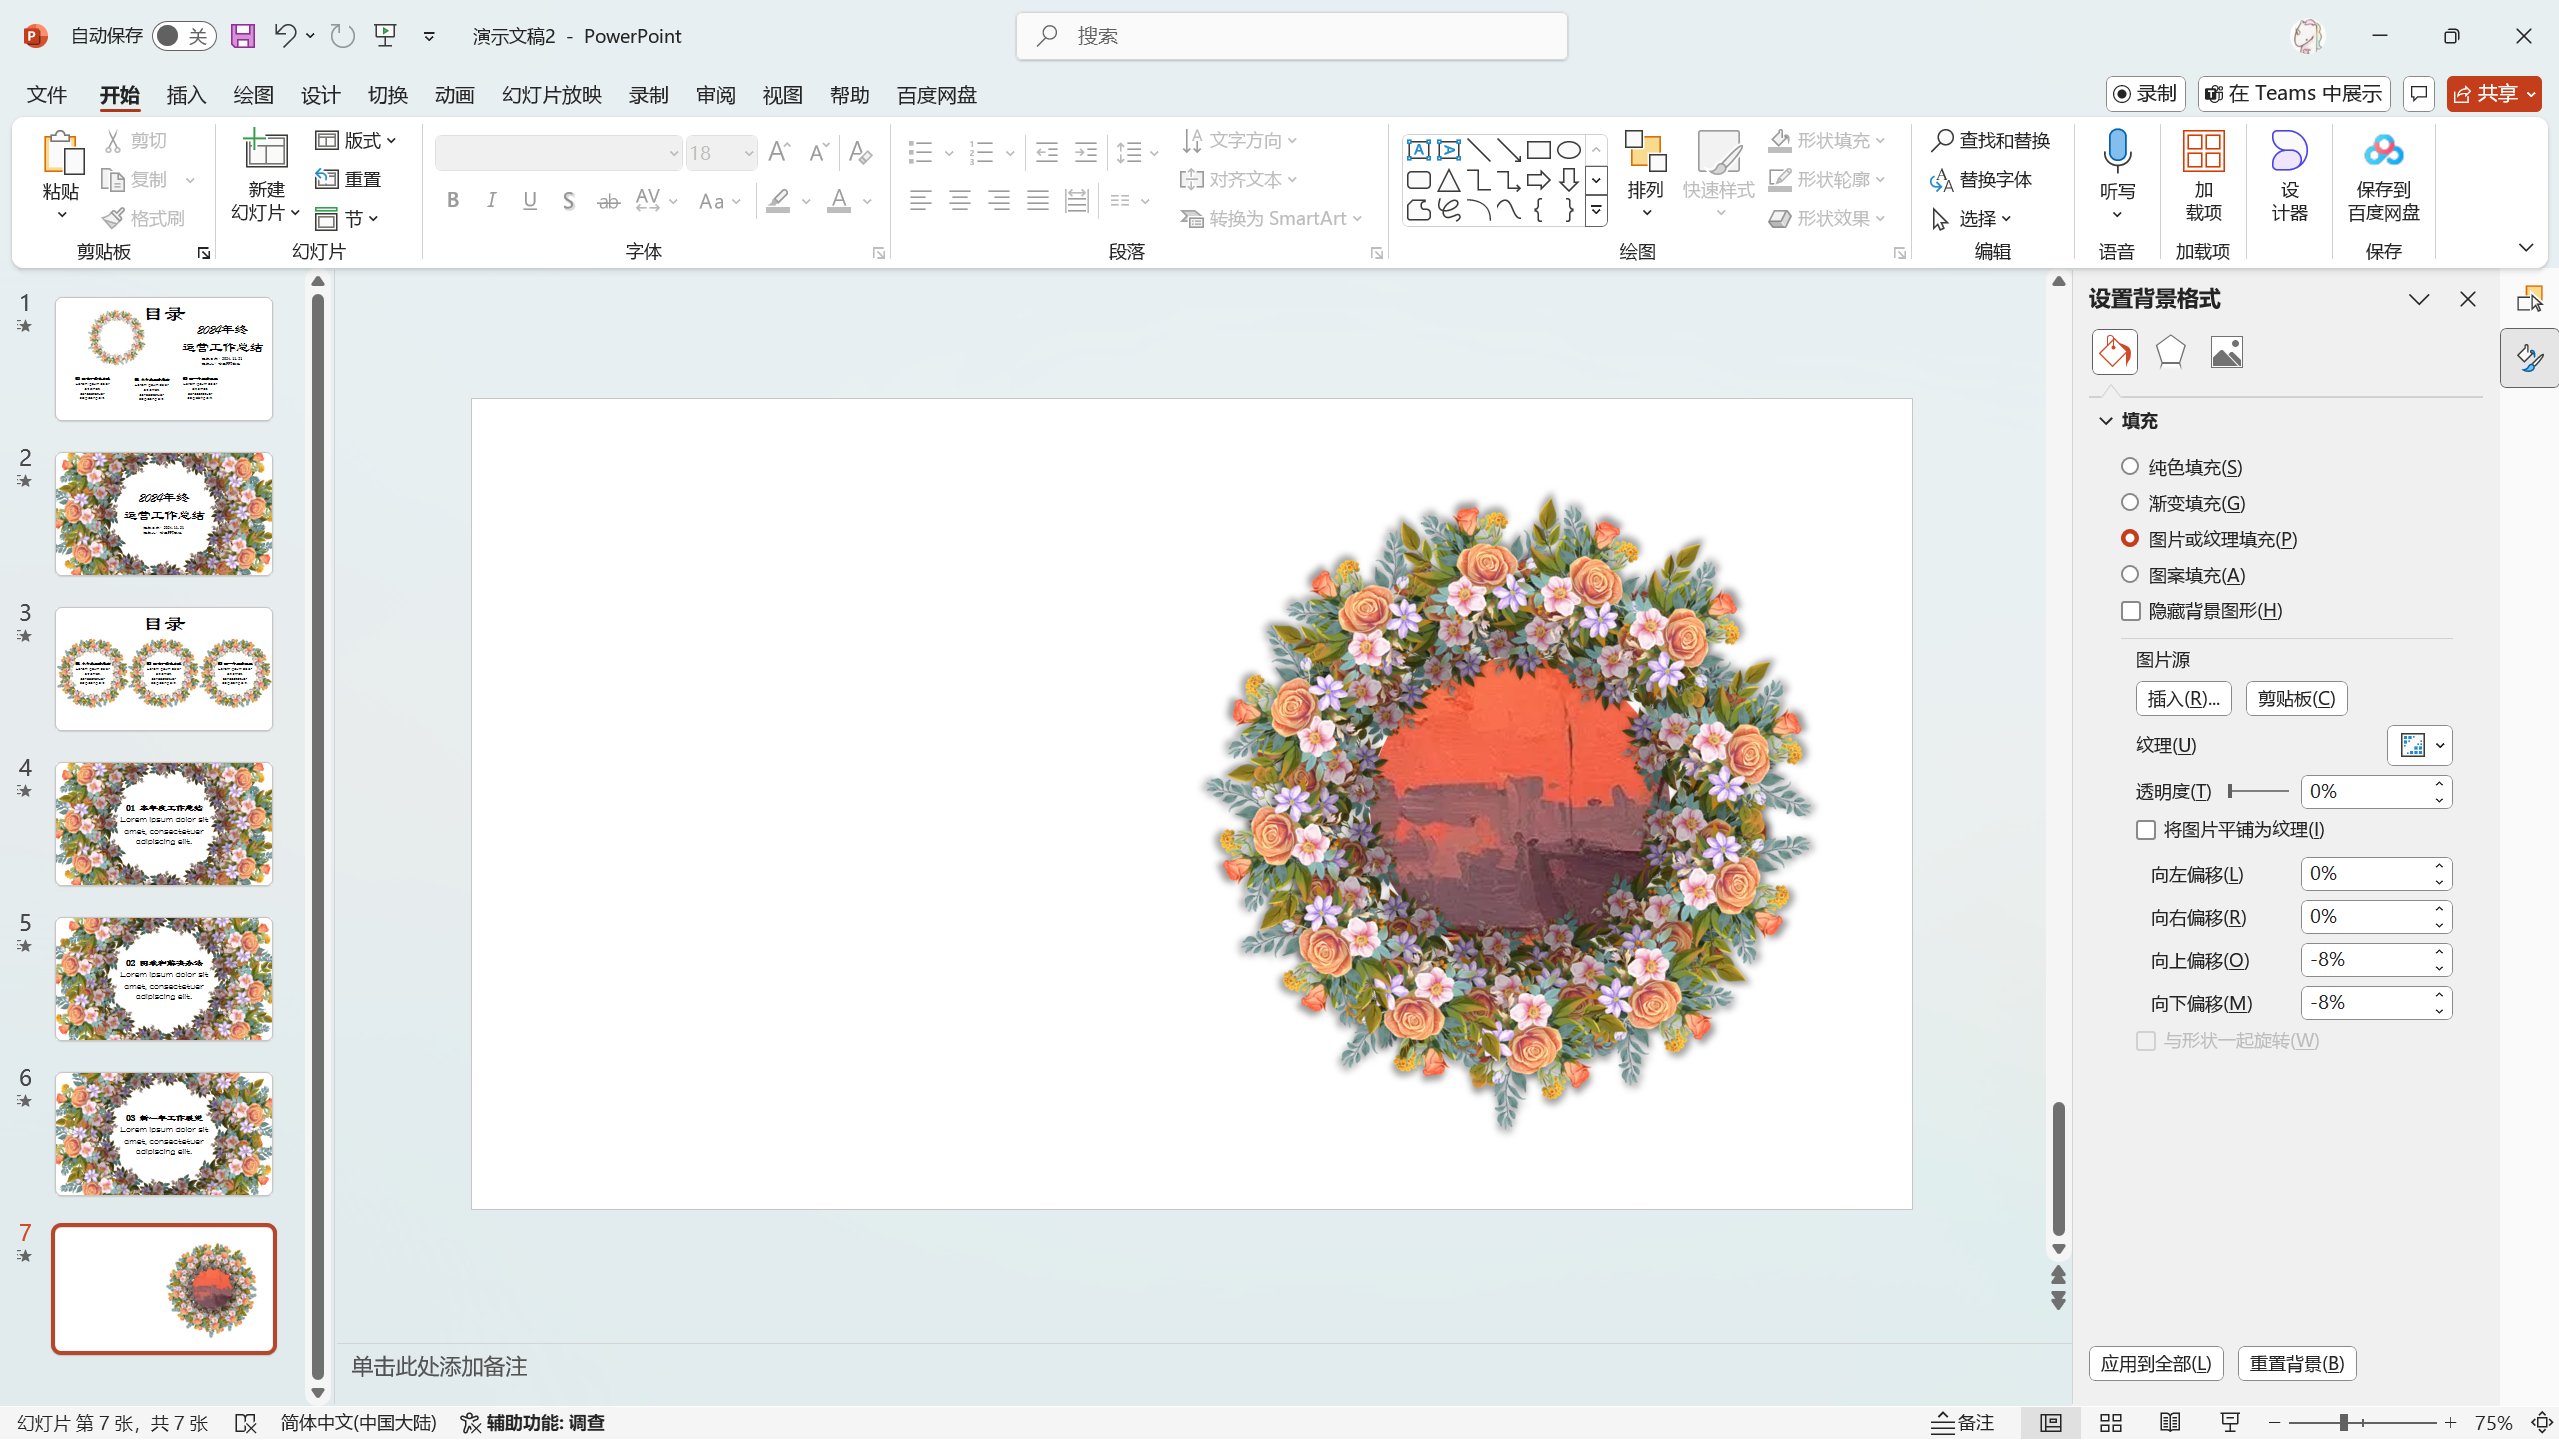
Task: Expand the shapes gallery More arrow
Action: pos(1597,210)
